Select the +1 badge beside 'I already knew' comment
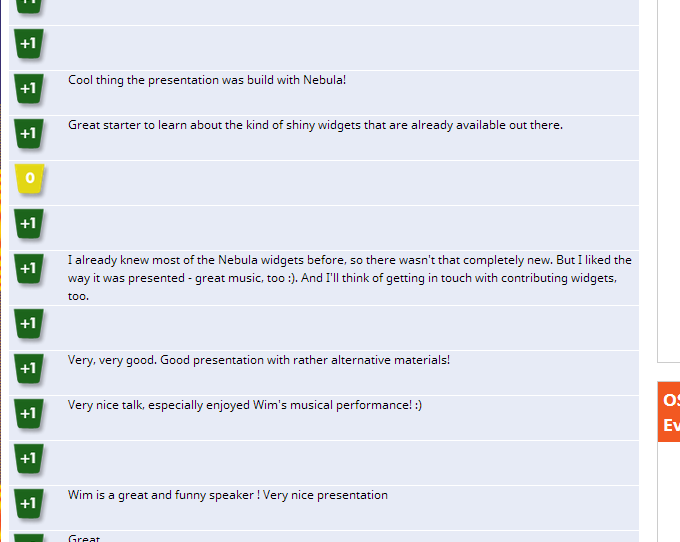Image resolution: width=680 pixels, height=542 pixels. pos(28,268)
